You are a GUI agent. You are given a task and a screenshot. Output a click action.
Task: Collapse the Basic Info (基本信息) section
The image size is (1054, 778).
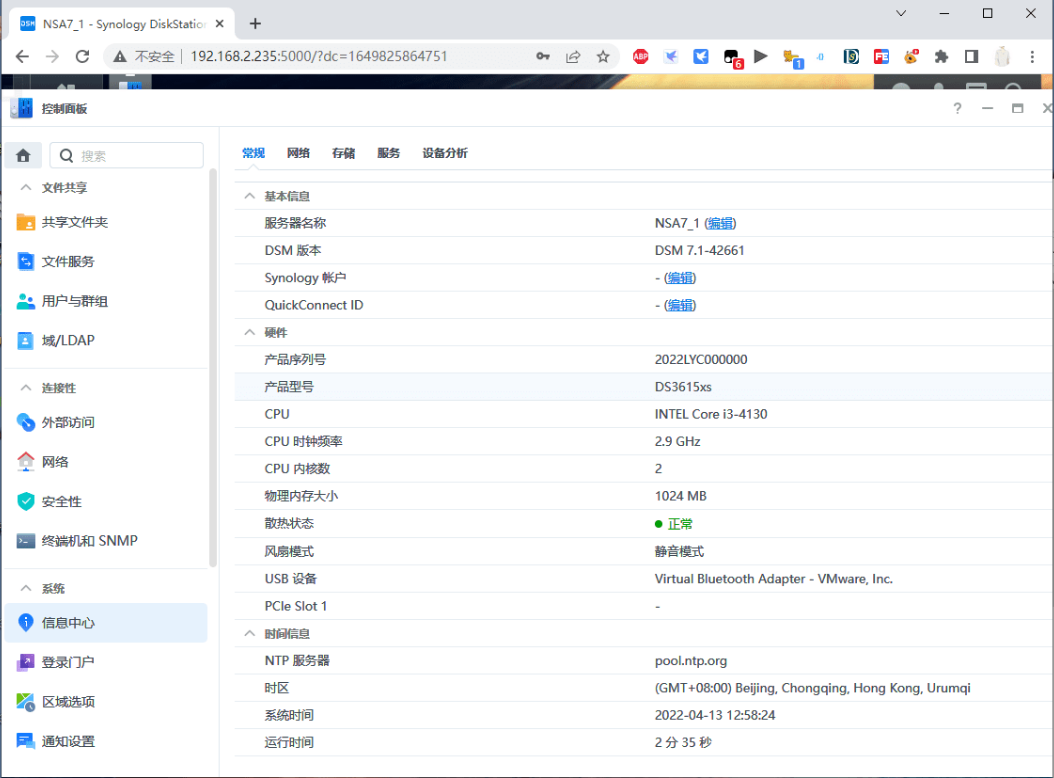click(250, 197)
